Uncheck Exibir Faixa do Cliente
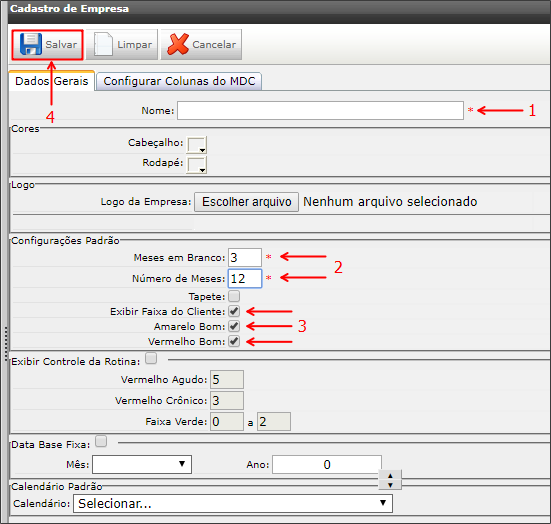The height and width of the screenshot is (524, 551). (234, 311)
